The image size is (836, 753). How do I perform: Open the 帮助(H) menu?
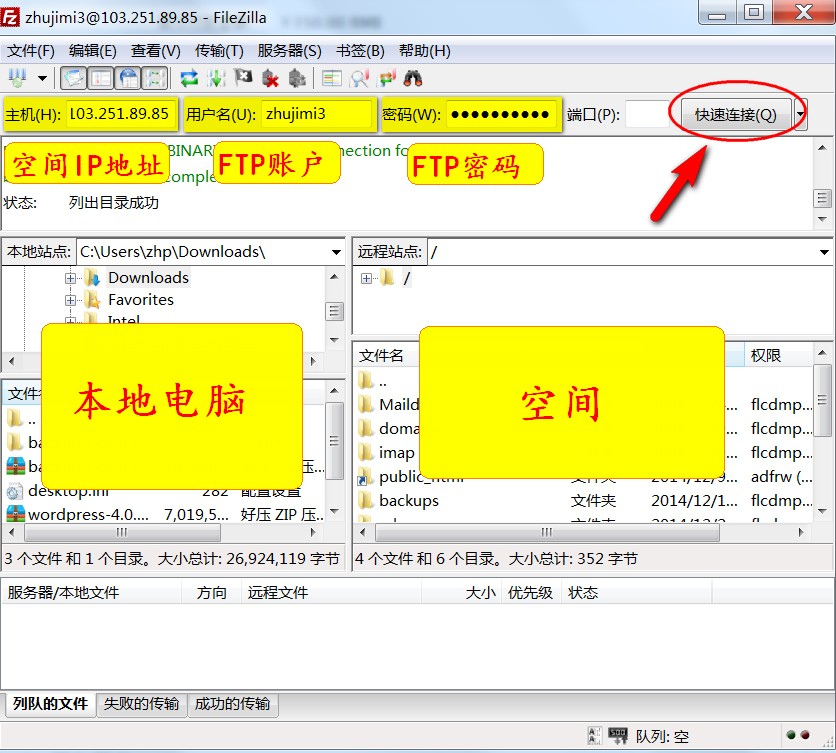(x=424, y=51)
